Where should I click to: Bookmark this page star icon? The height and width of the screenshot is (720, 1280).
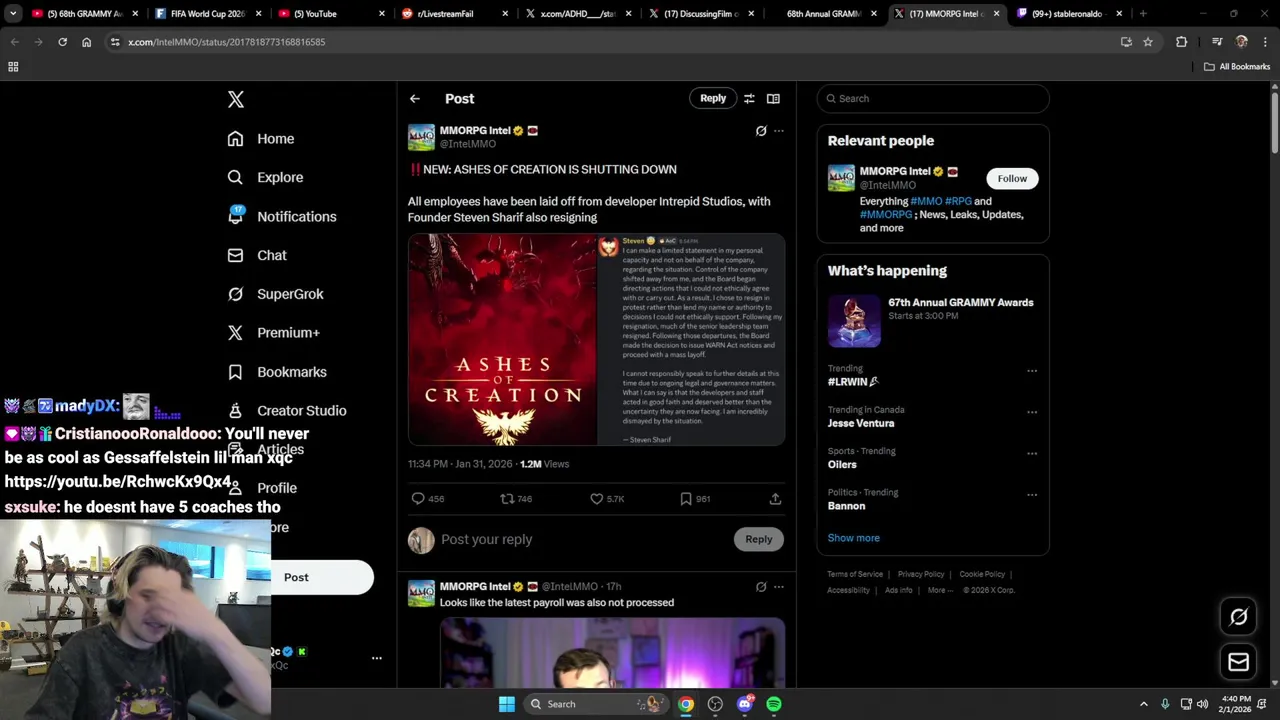coord(1148,42)
